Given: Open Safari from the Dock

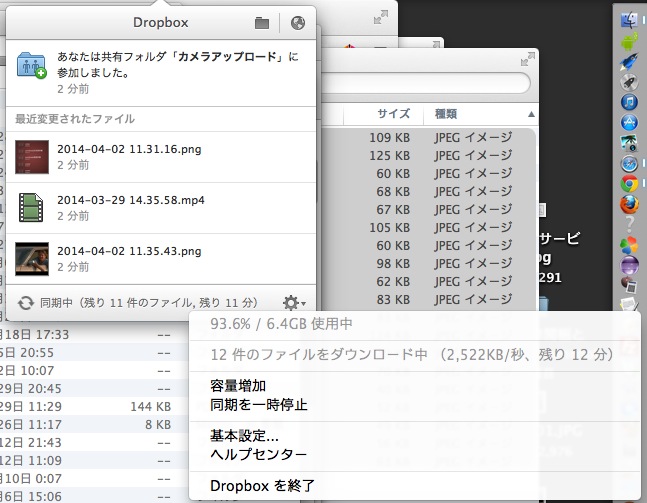Looking at the screenshot, I should [629, 164].
